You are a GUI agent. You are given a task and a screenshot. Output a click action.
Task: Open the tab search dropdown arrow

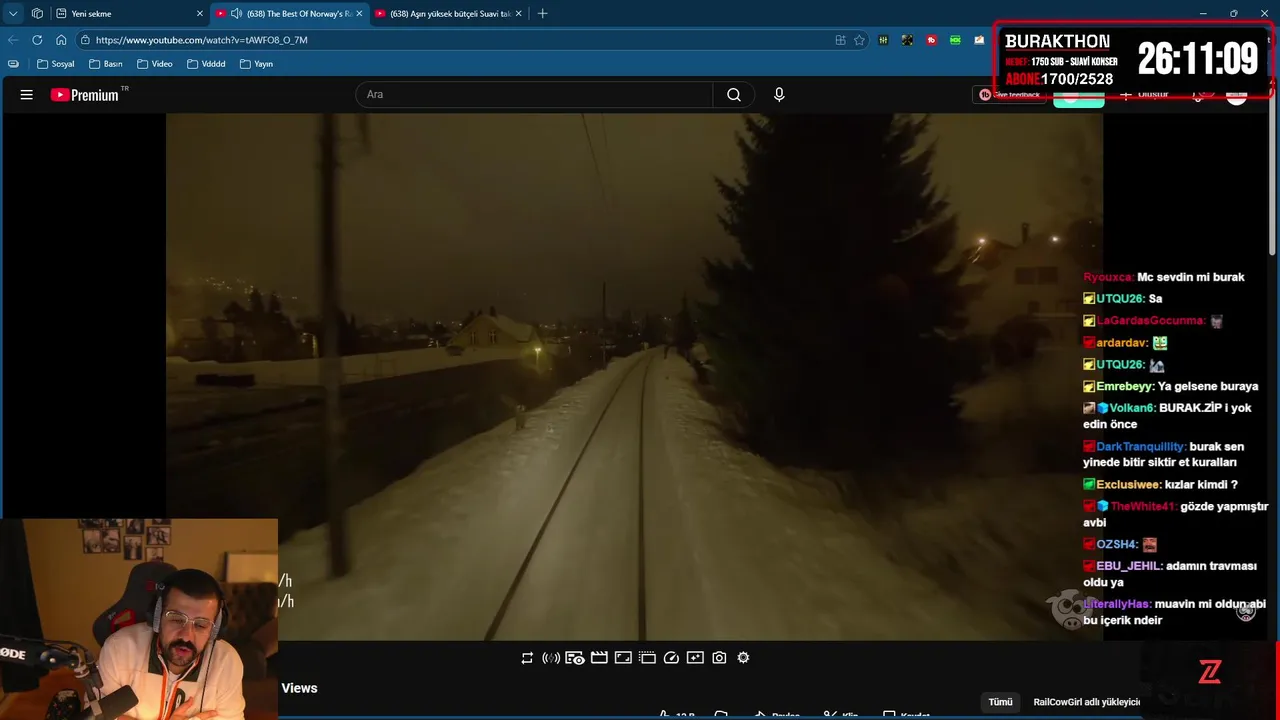13,14
